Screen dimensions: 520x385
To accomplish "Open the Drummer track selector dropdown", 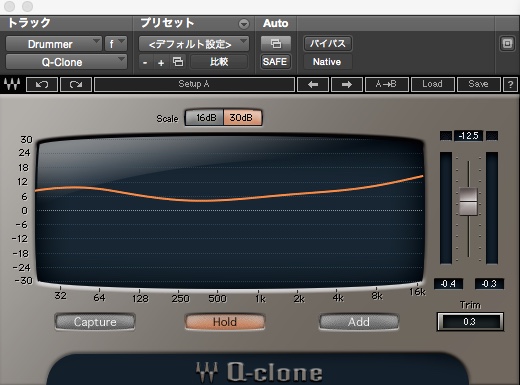I will [54, 44].
